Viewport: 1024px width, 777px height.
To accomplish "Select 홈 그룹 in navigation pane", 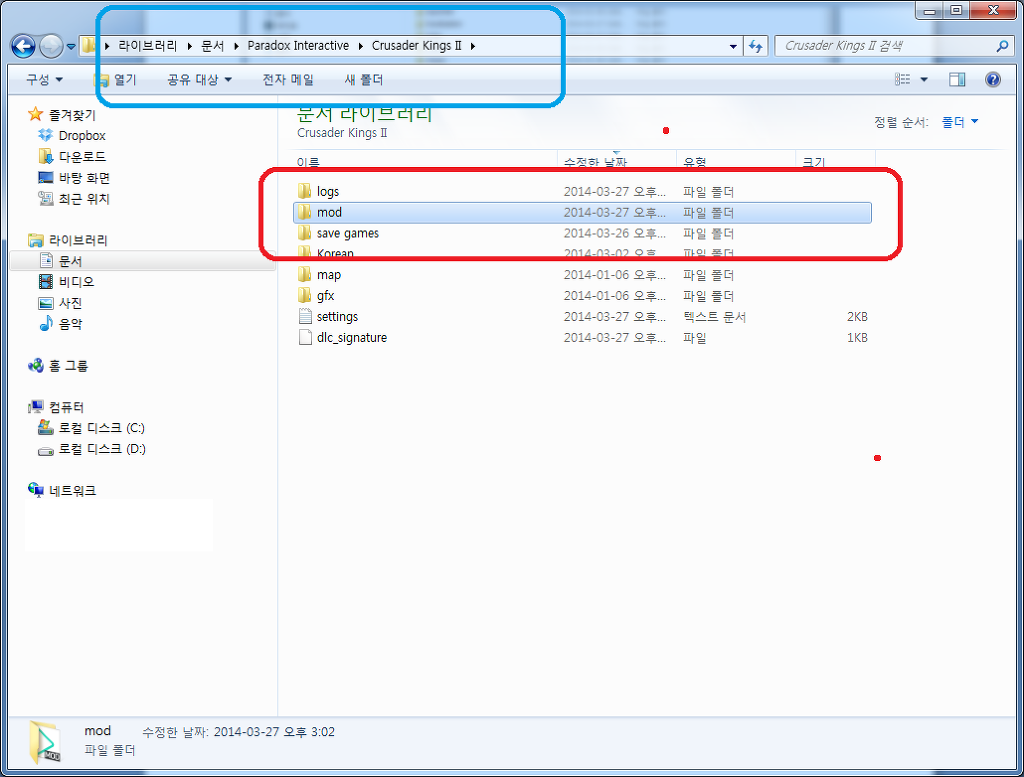I will 69,366.
